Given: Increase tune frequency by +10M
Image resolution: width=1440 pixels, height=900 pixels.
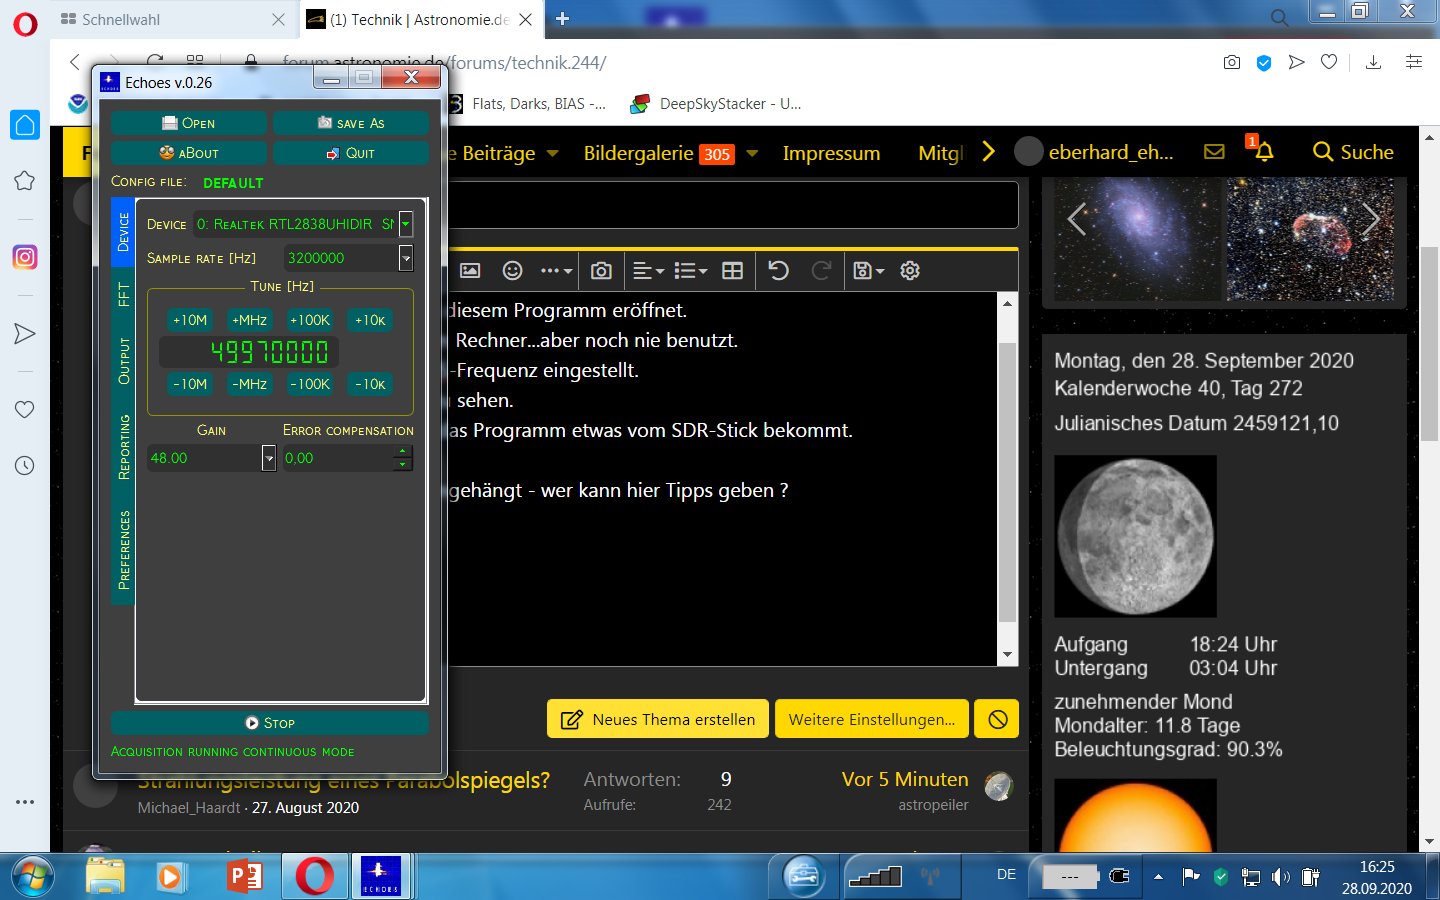Looking at the screenshot, I should (x=190, y=320).
